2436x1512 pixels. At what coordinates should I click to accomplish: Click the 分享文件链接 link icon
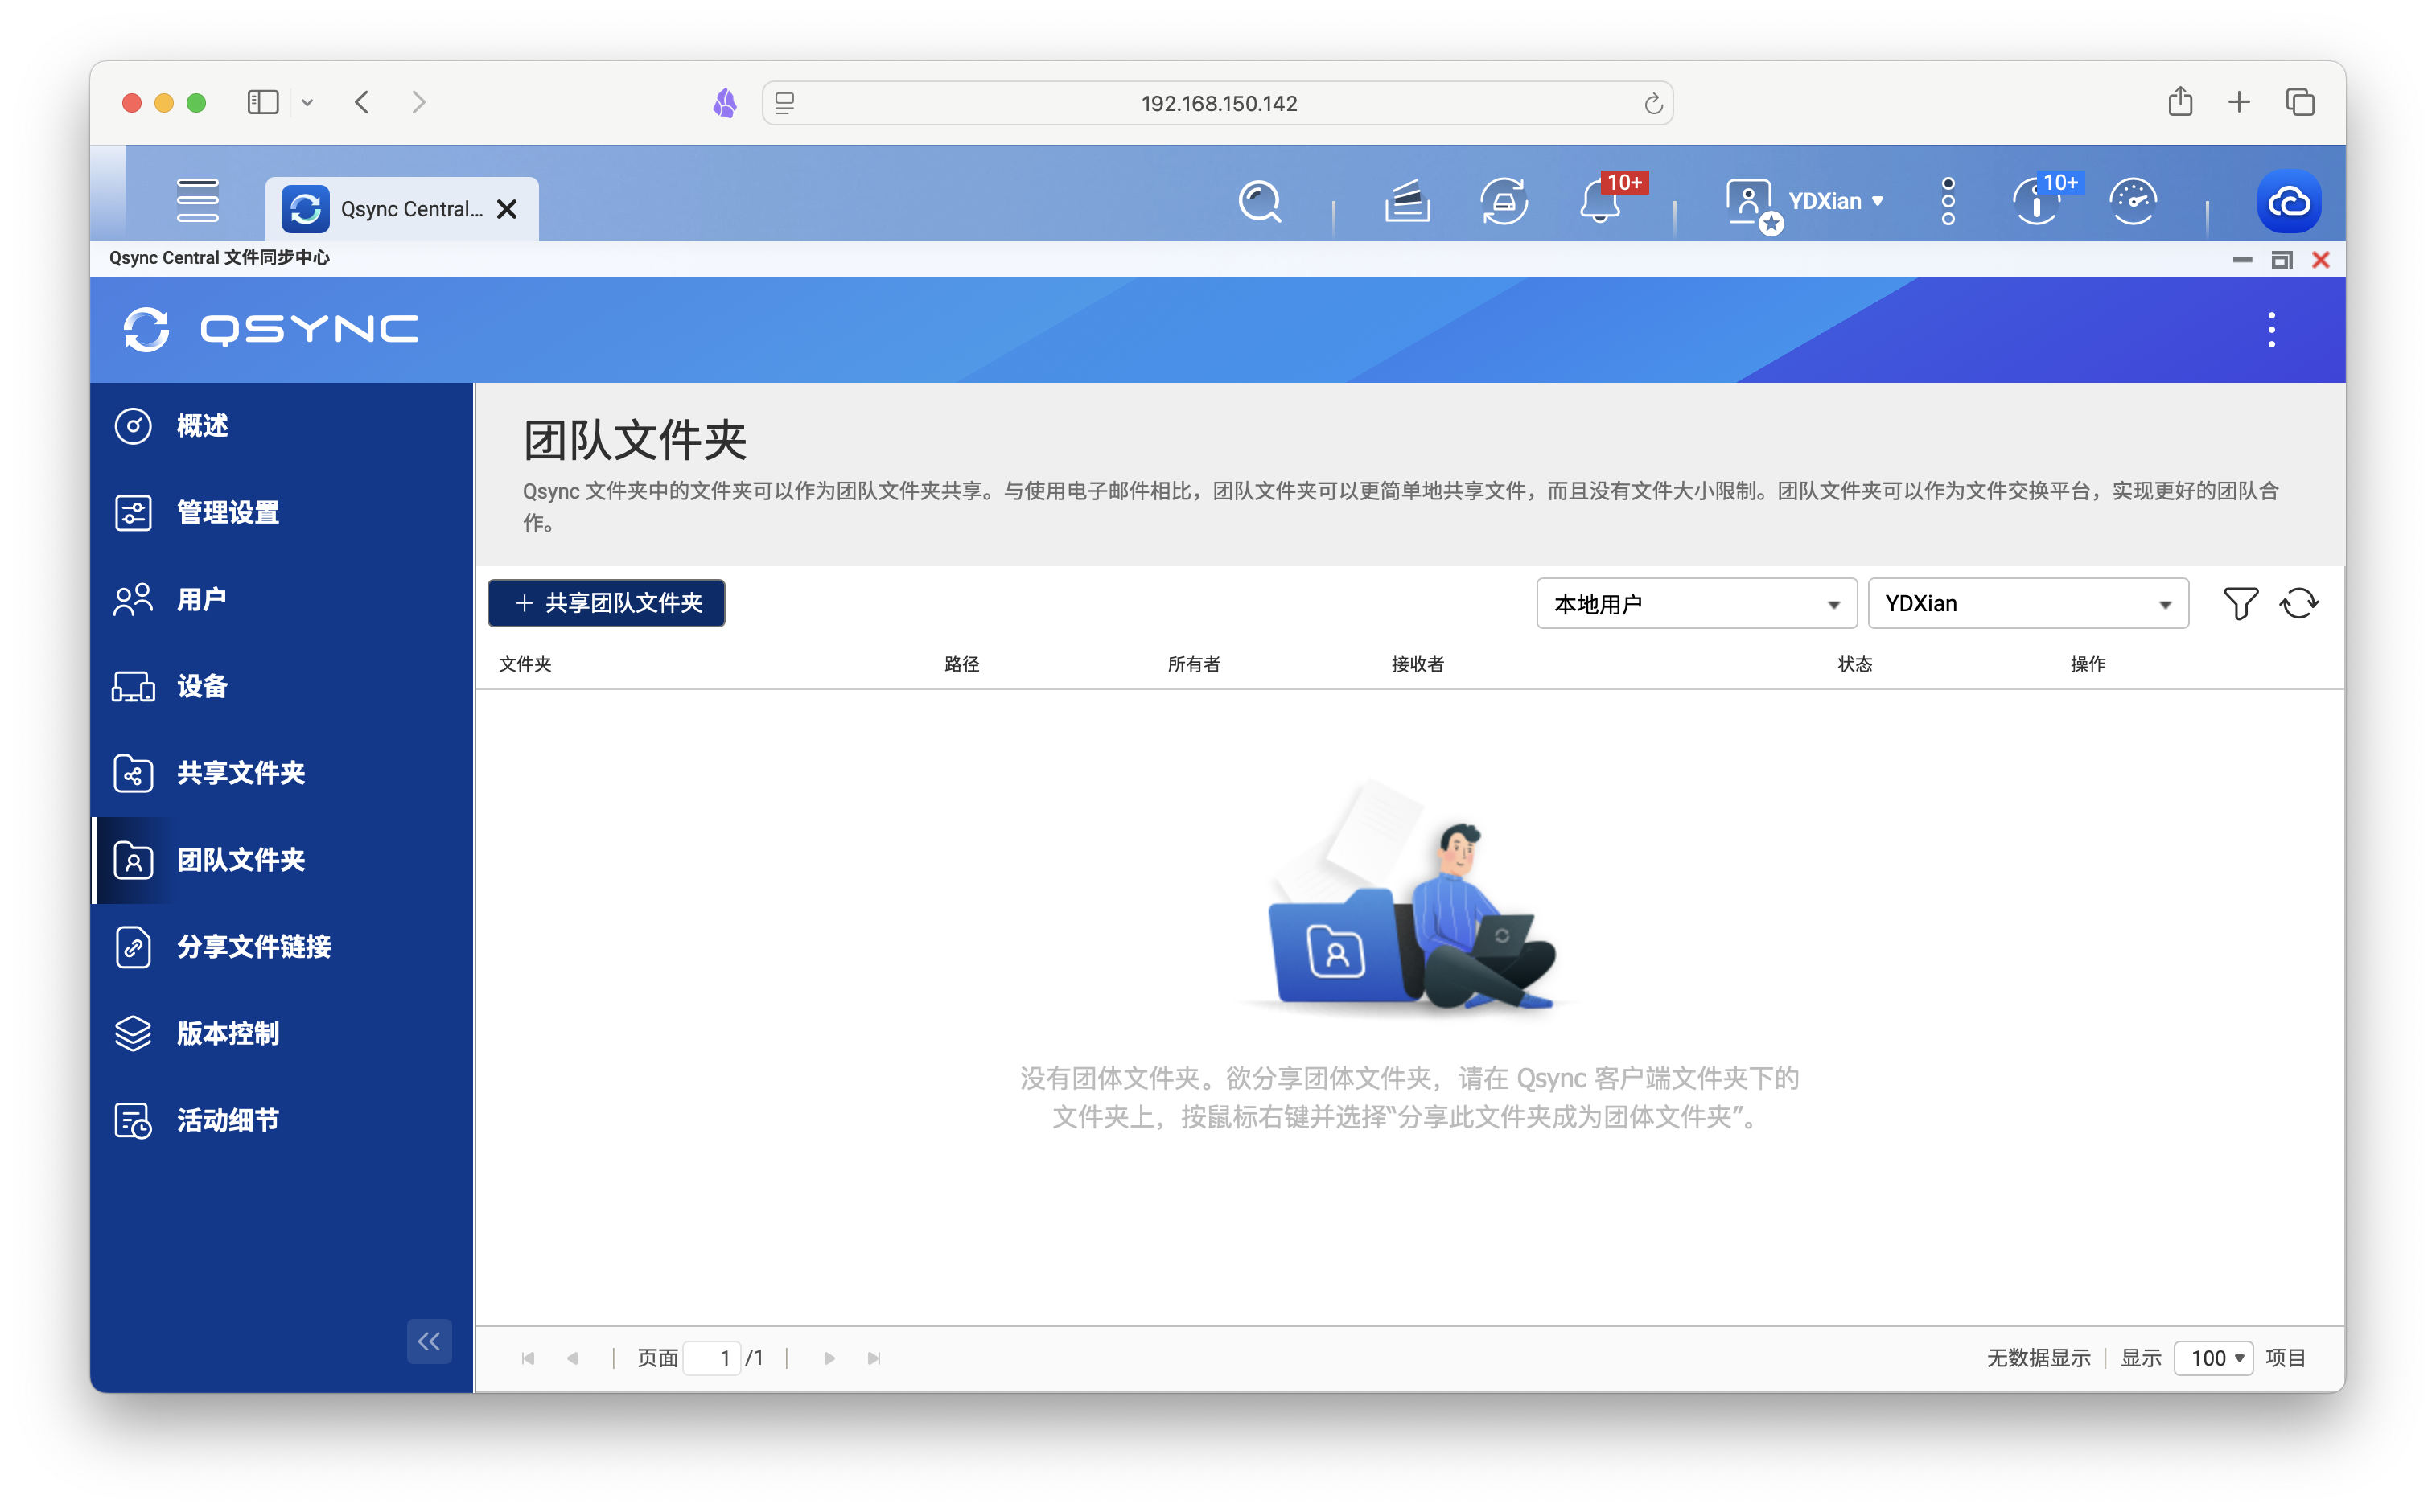[x=133, y=947]
